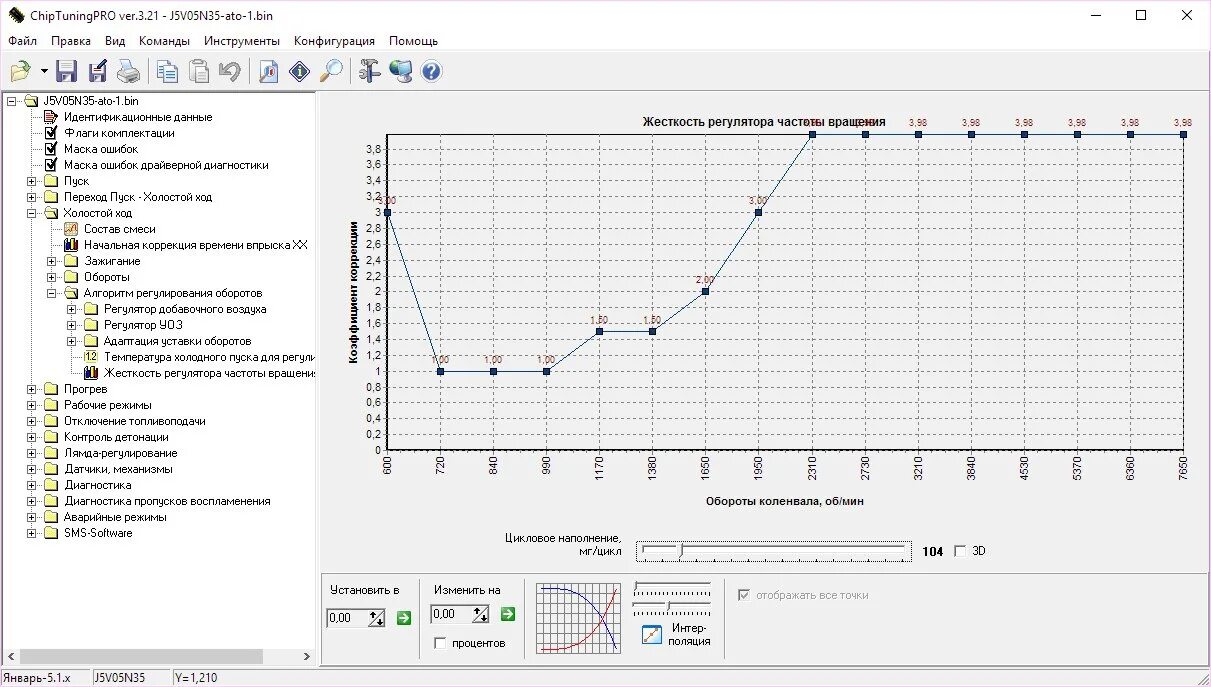This screenshot has height=687, width=1211.
Task: Select Температура холодного пуска item
Action: 209,357
